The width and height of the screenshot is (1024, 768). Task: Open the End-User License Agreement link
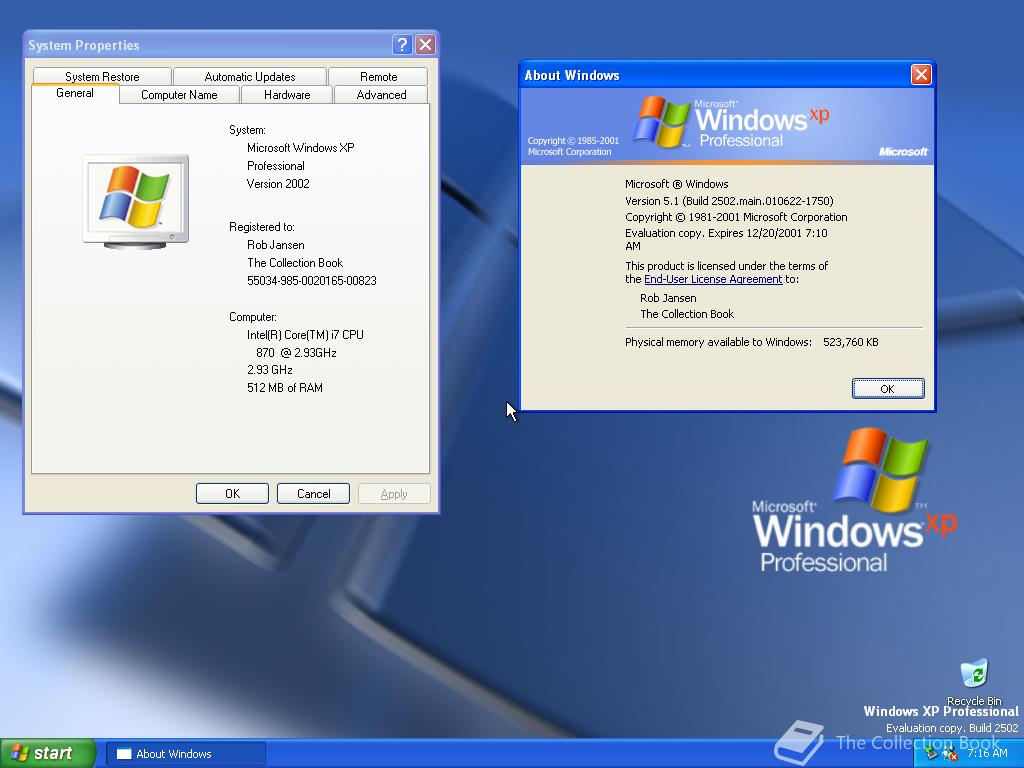point(713,279)
